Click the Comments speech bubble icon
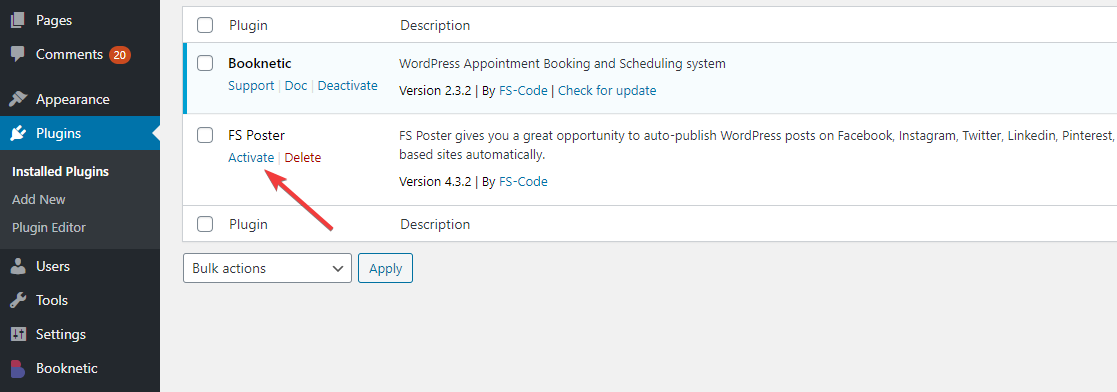The height and width of the screenshot is (392, 1117). (x=18, y=54)
